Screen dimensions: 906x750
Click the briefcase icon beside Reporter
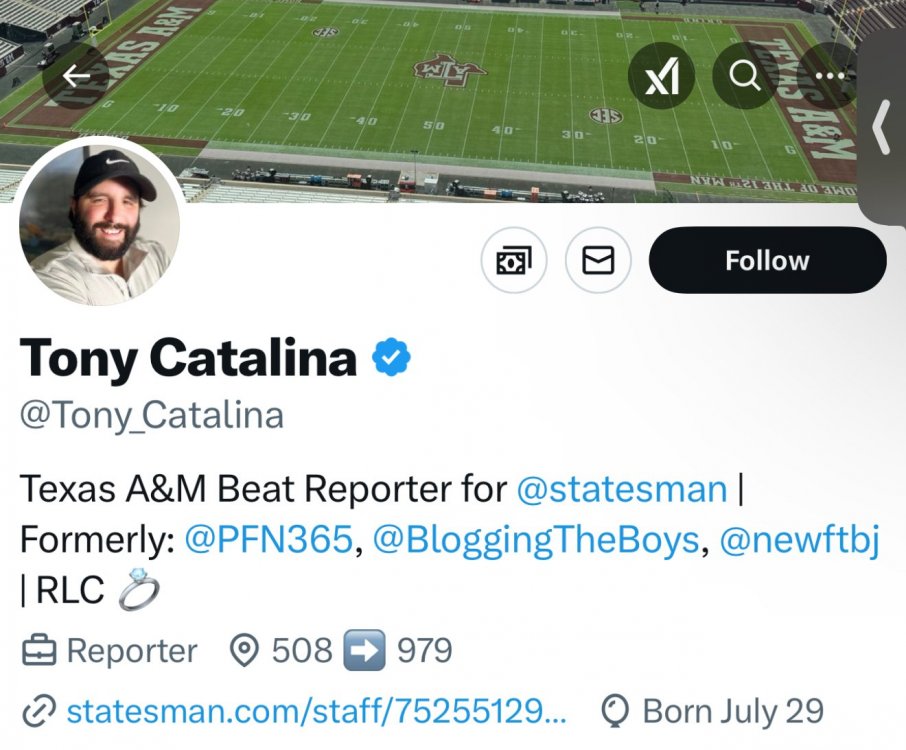[39, 652]
